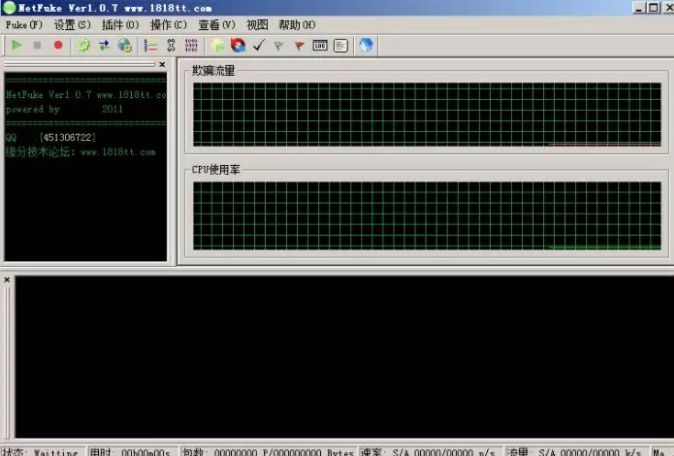
Task: Click the gray stop square button
Action: (37, 45)
